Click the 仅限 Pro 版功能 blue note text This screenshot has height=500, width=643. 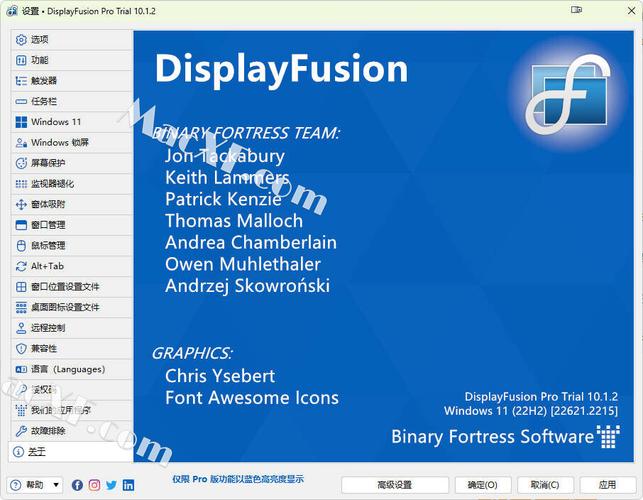(x=238, y=479)
